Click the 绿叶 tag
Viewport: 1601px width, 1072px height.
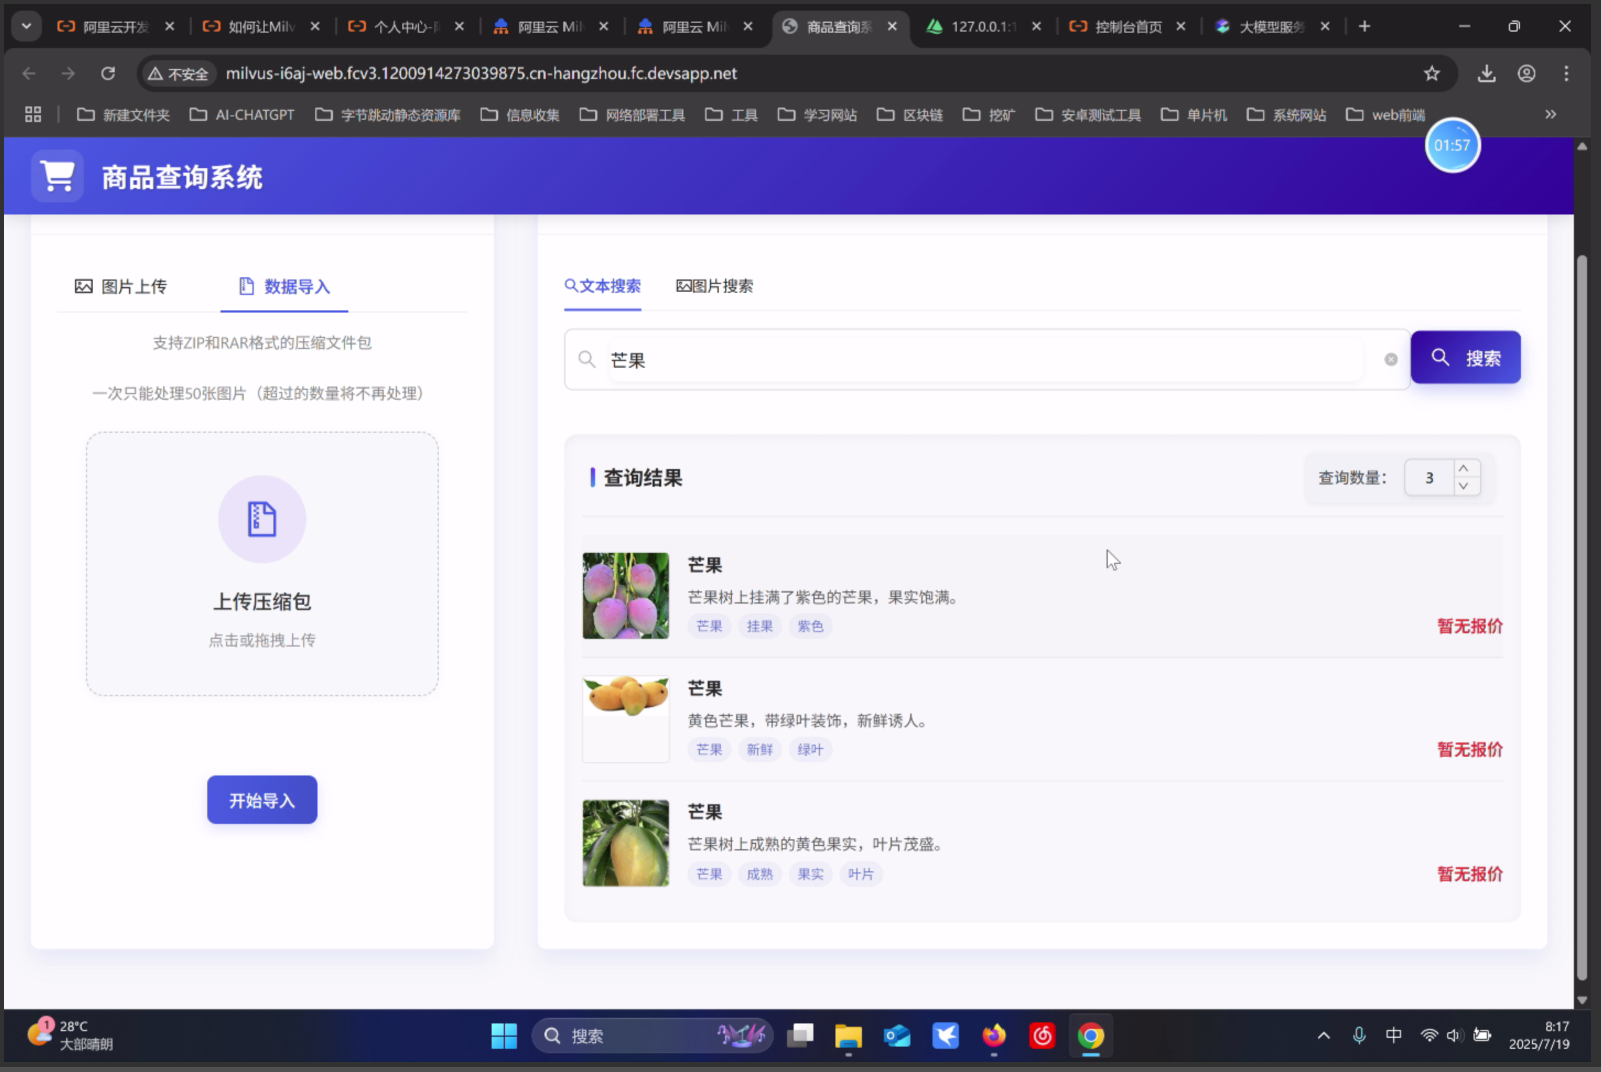pos(810,749)
